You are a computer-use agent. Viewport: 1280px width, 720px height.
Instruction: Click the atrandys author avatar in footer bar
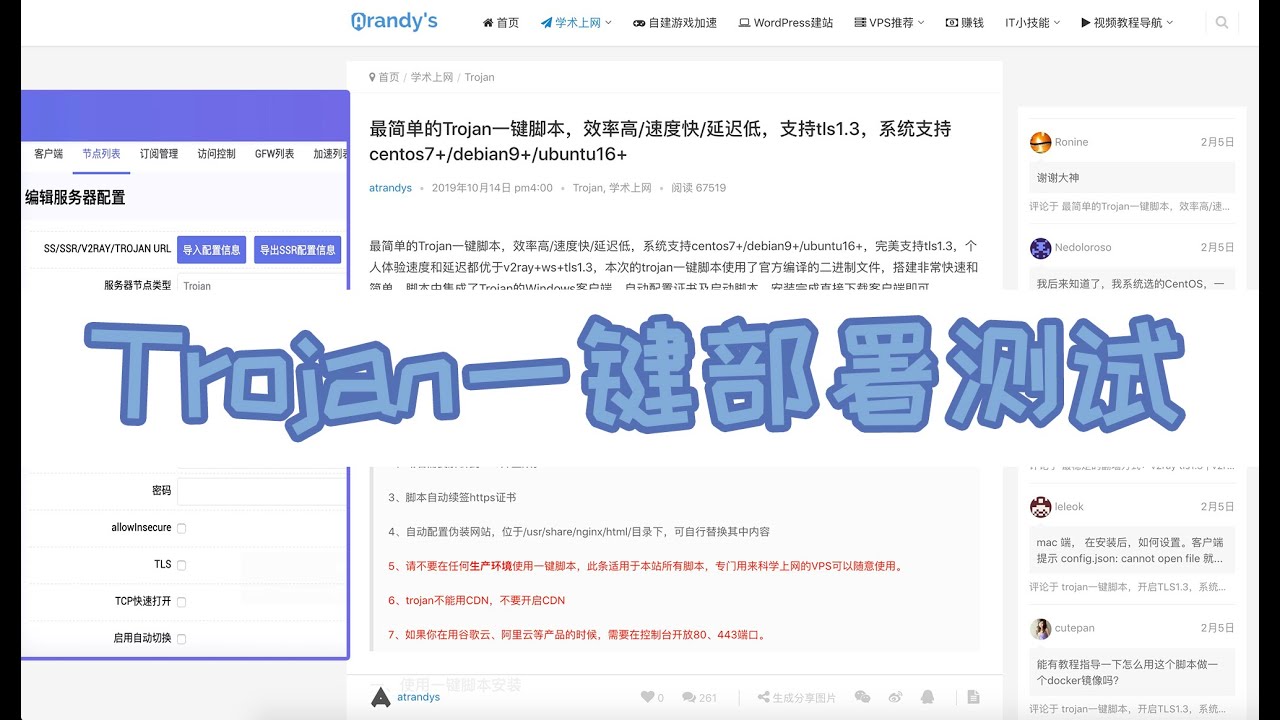click(x=380, y=697)
